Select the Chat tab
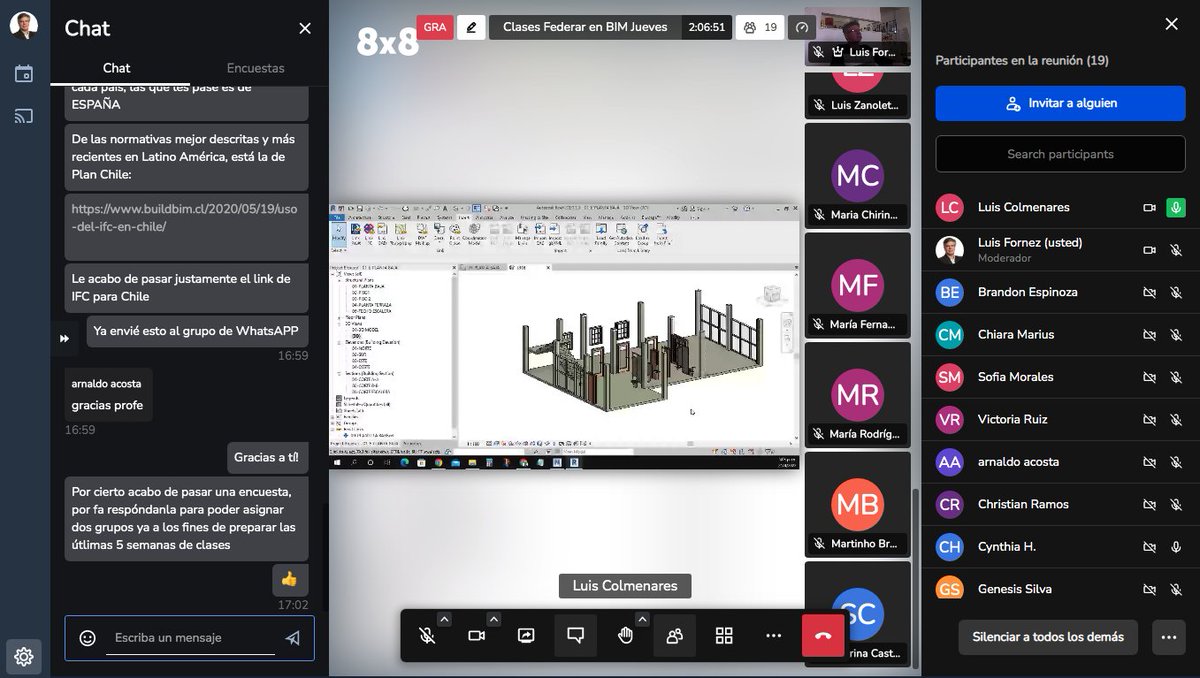Viewport: 1200px width, 678px height. click(x=117, y=68)
